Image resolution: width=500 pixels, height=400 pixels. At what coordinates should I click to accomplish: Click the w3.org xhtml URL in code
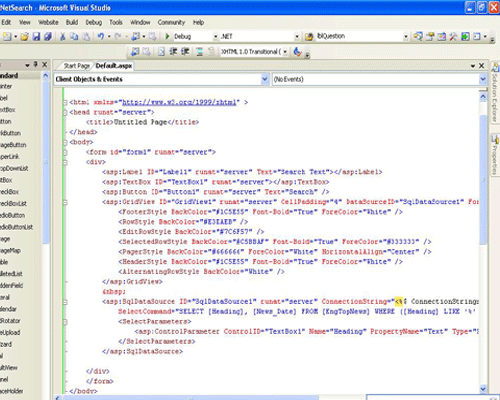(x=179, y=102)
